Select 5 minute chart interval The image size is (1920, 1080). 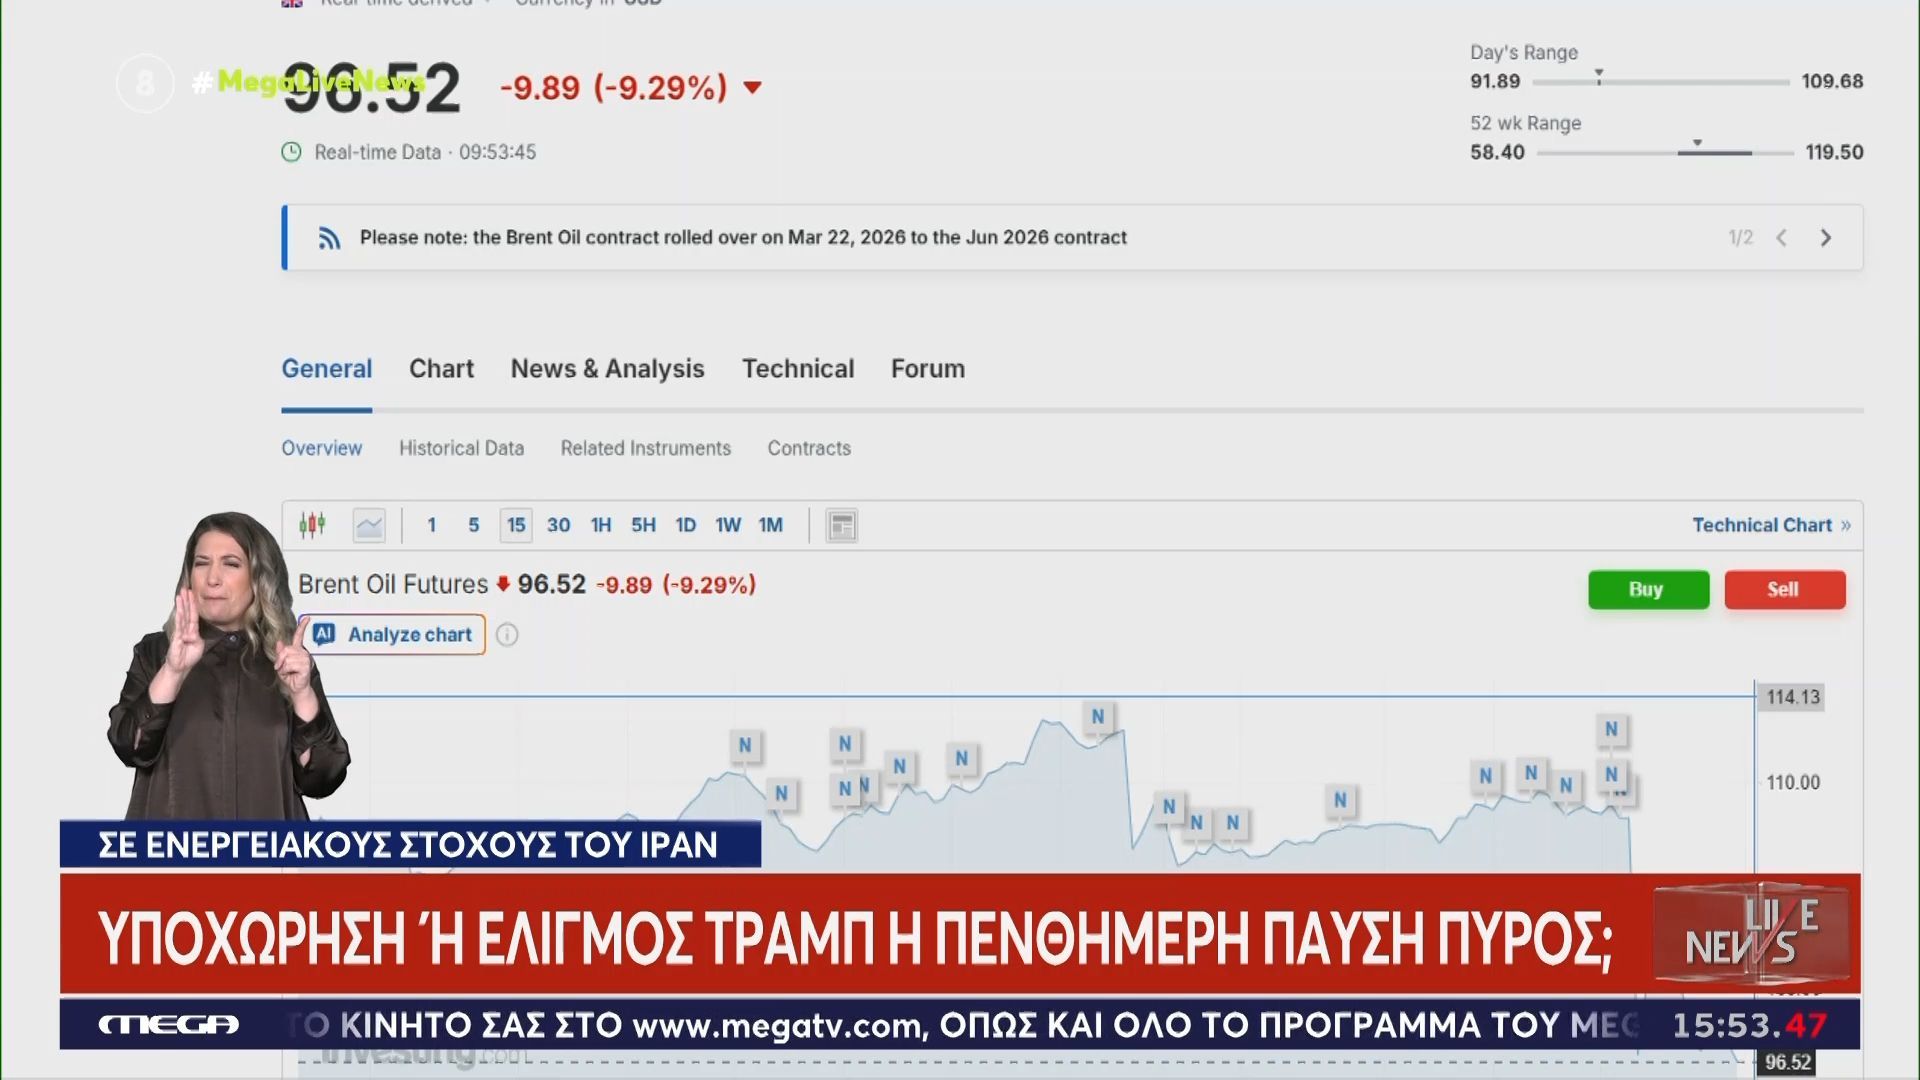coord(474,525)
